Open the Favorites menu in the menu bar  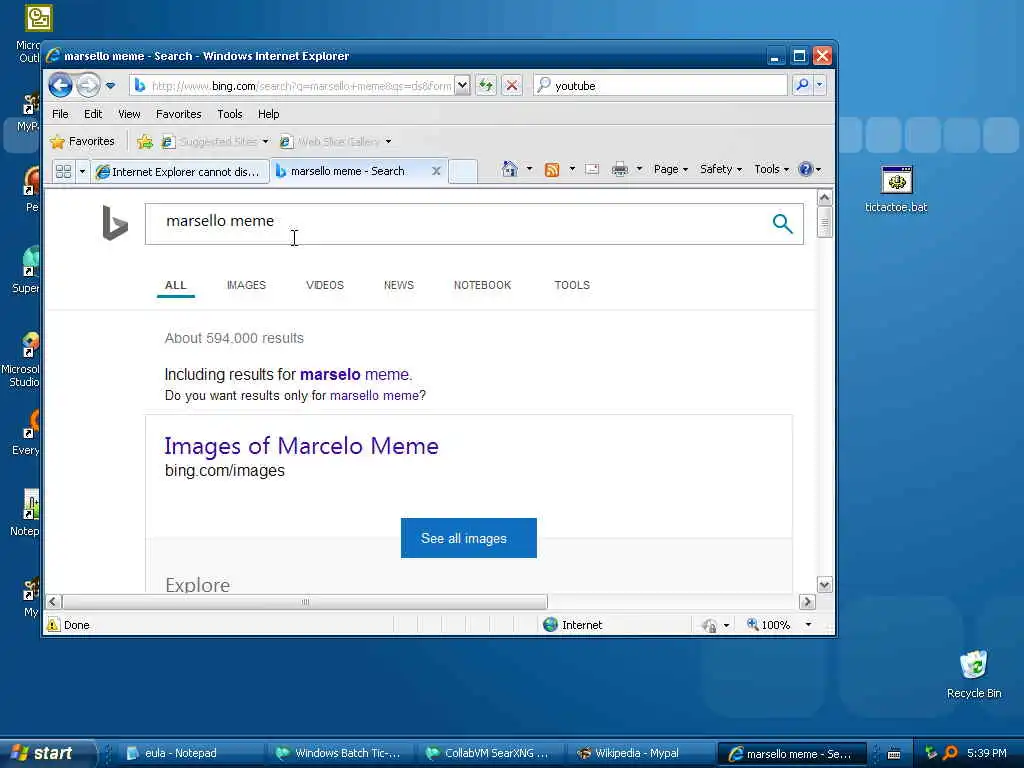178,114
